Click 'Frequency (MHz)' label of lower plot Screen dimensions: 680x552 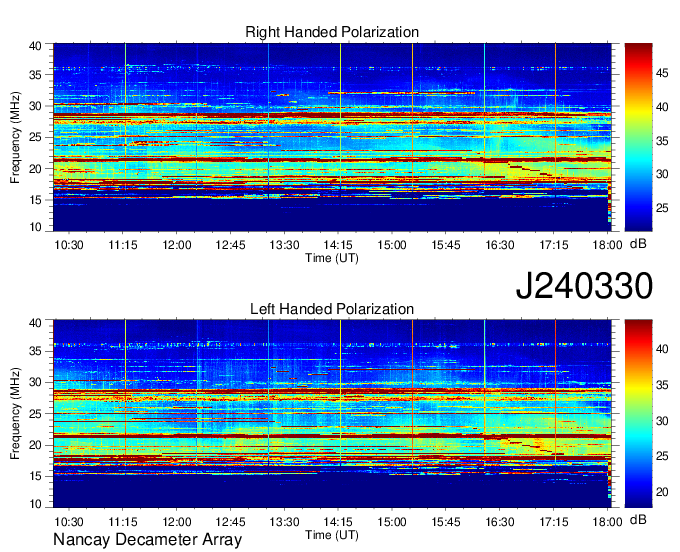[15, 414]
